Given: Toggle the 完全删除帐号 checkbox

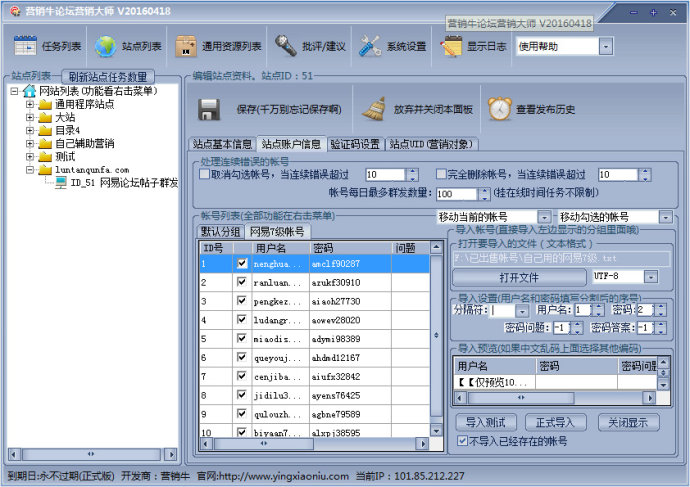Looking at the screenshot, I should tap(440, 174).
